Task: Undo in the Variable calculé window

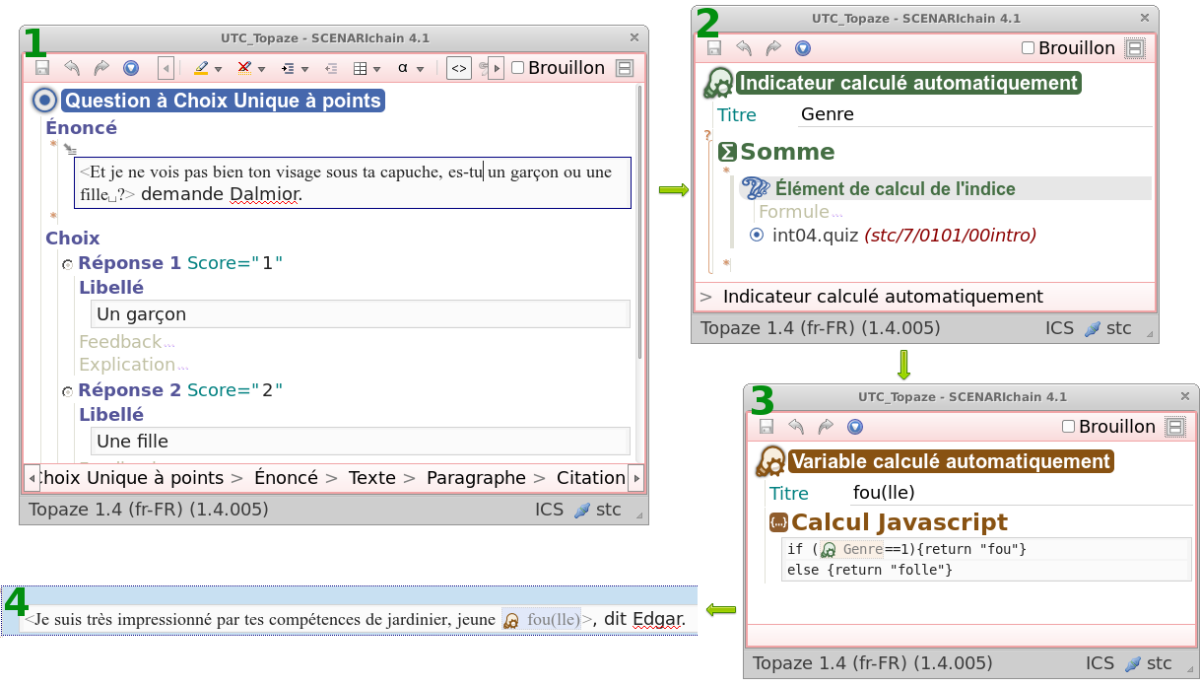Action: (796, 427)
